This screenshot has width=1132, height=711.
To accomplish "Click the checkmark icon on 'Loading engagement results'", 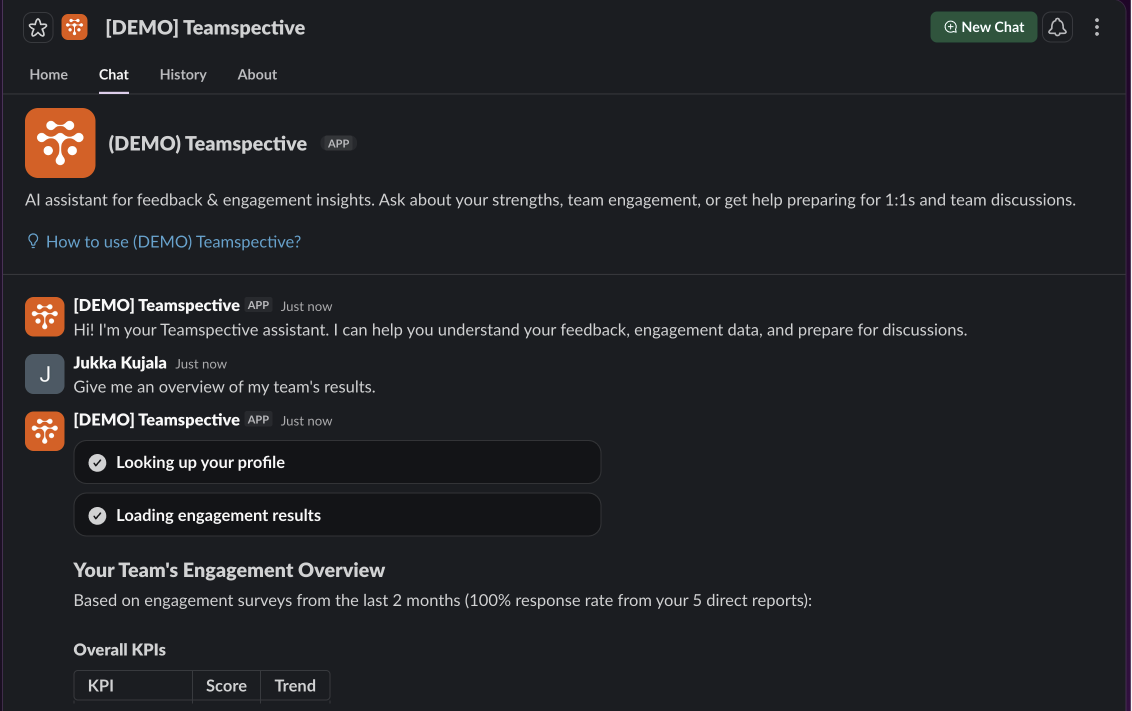I will [97, 515].
